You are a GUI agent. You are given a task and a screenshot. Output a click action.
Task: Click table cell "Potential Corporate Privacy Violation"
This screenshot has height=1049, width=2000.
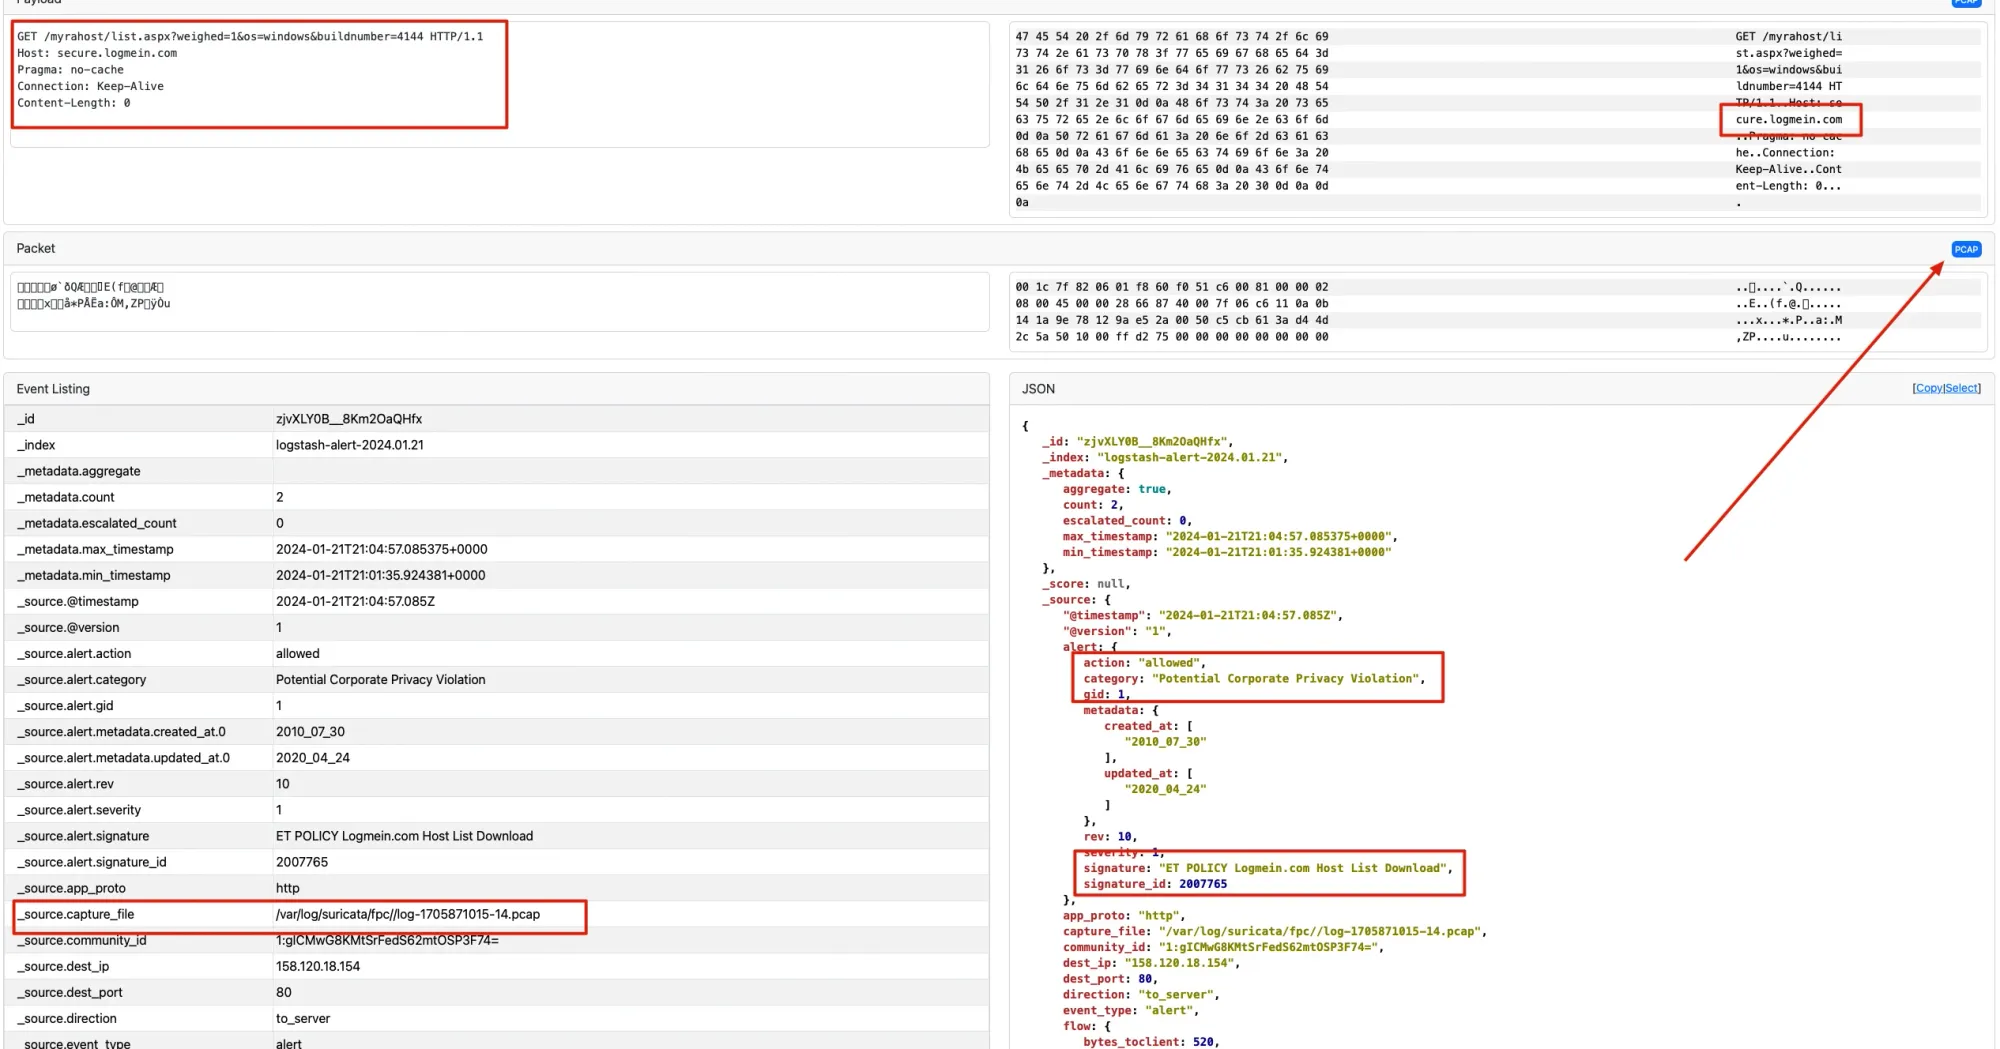pyautogui.click(x=381, y=679)
